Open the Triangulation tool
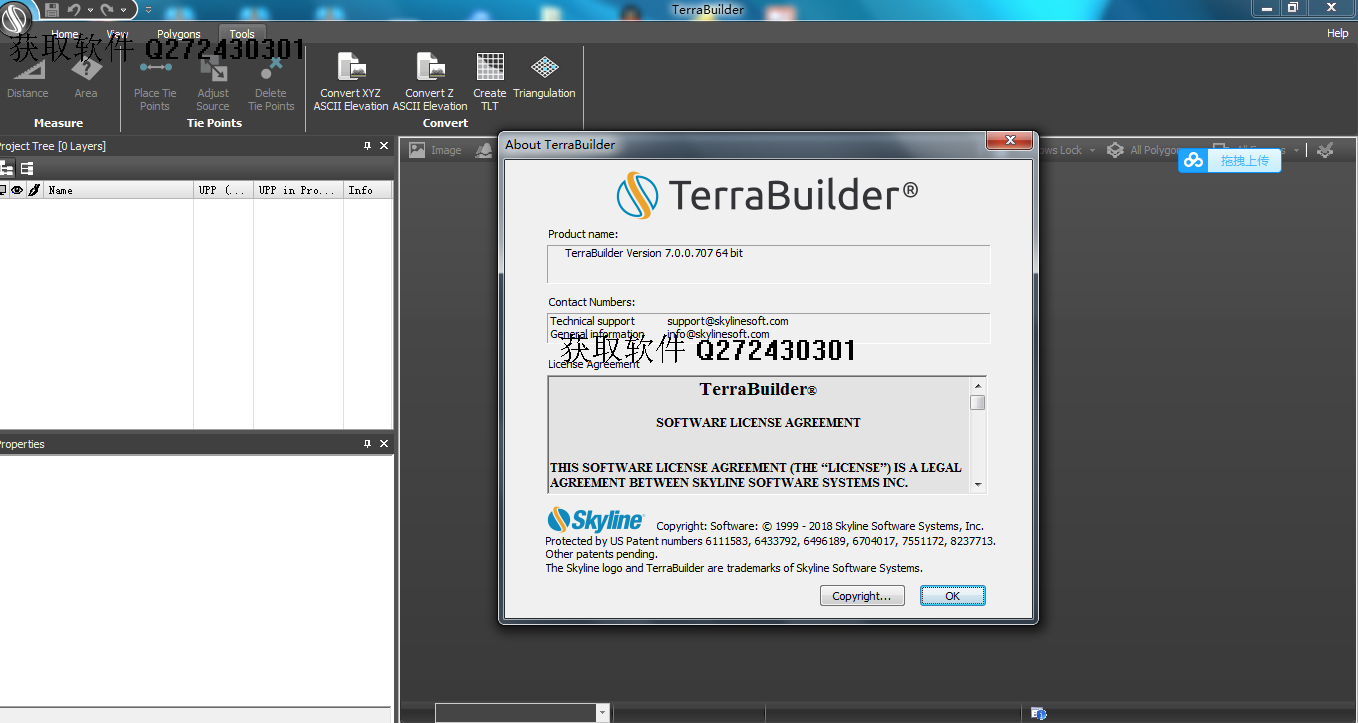Viewport: 1358px width, 723px height. 544,77
